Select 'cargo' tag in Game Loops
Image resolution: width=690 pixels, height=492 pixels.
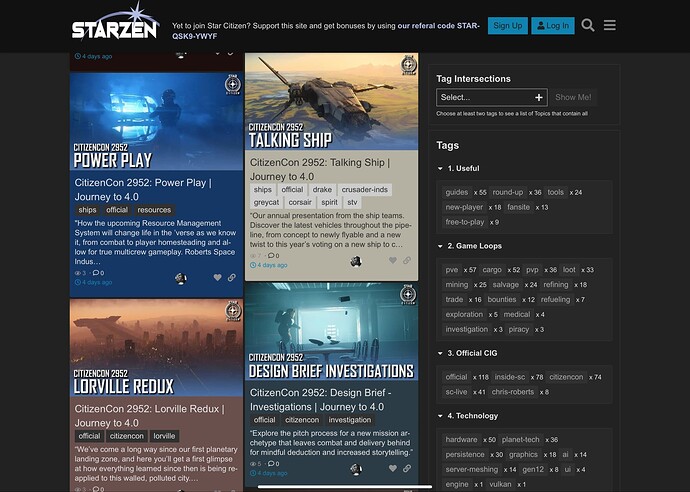(492, 270)
